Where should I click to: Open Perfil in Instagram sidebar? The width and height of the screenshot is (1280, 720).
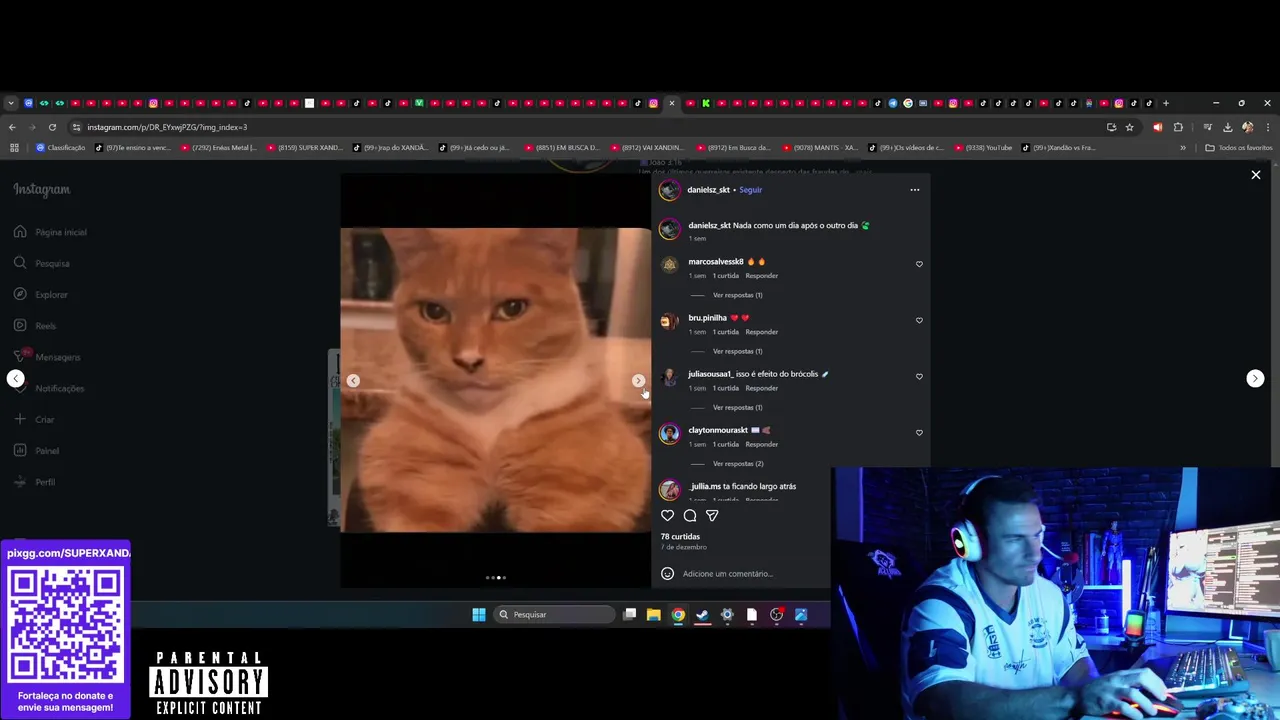tap(35, 482)
